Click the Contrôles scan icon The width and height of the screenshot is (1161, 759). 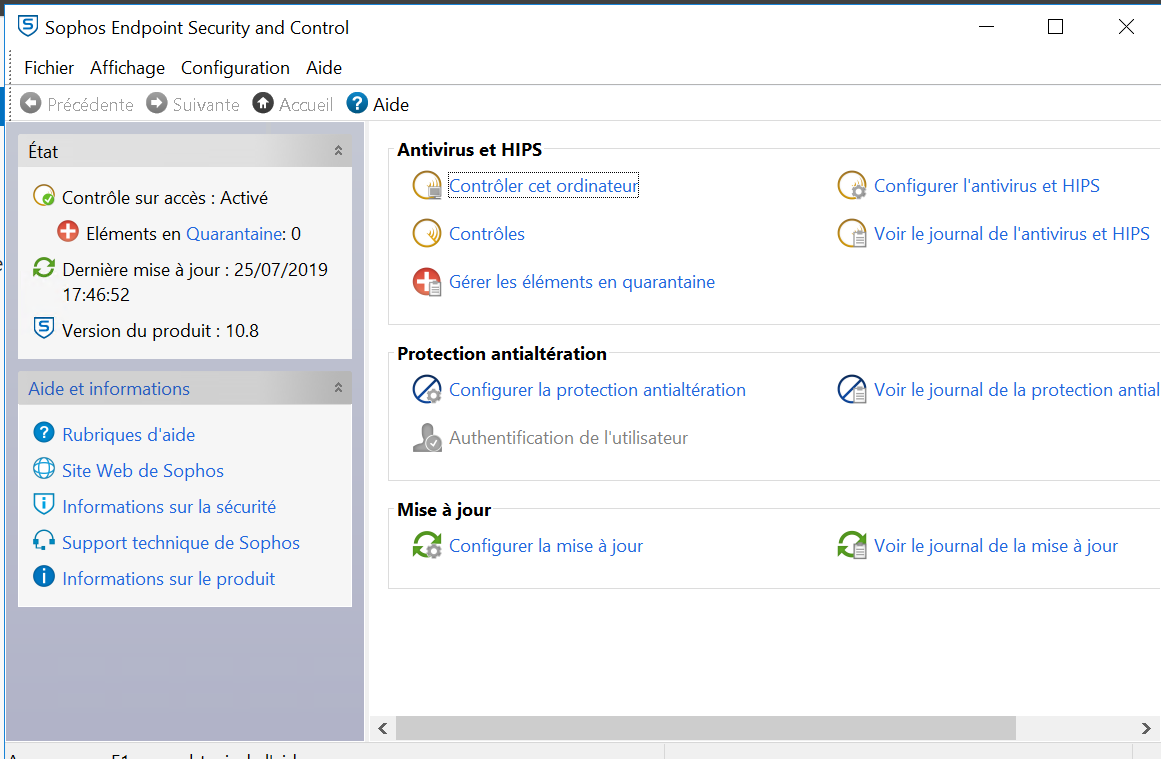427,234
